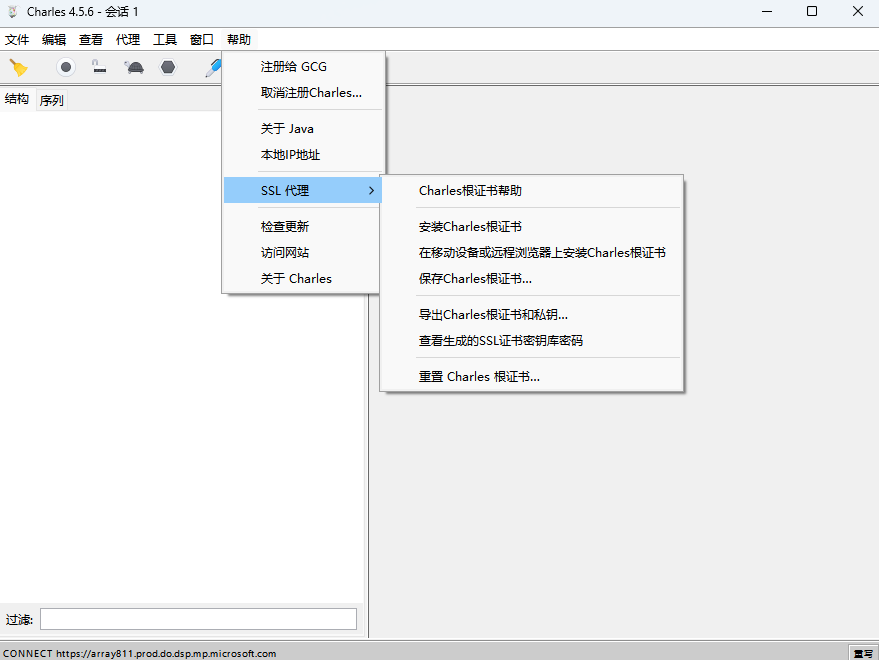Screen dimensions: 879x660
Task: Open the 文件 menu
Action: pos(17,40)
